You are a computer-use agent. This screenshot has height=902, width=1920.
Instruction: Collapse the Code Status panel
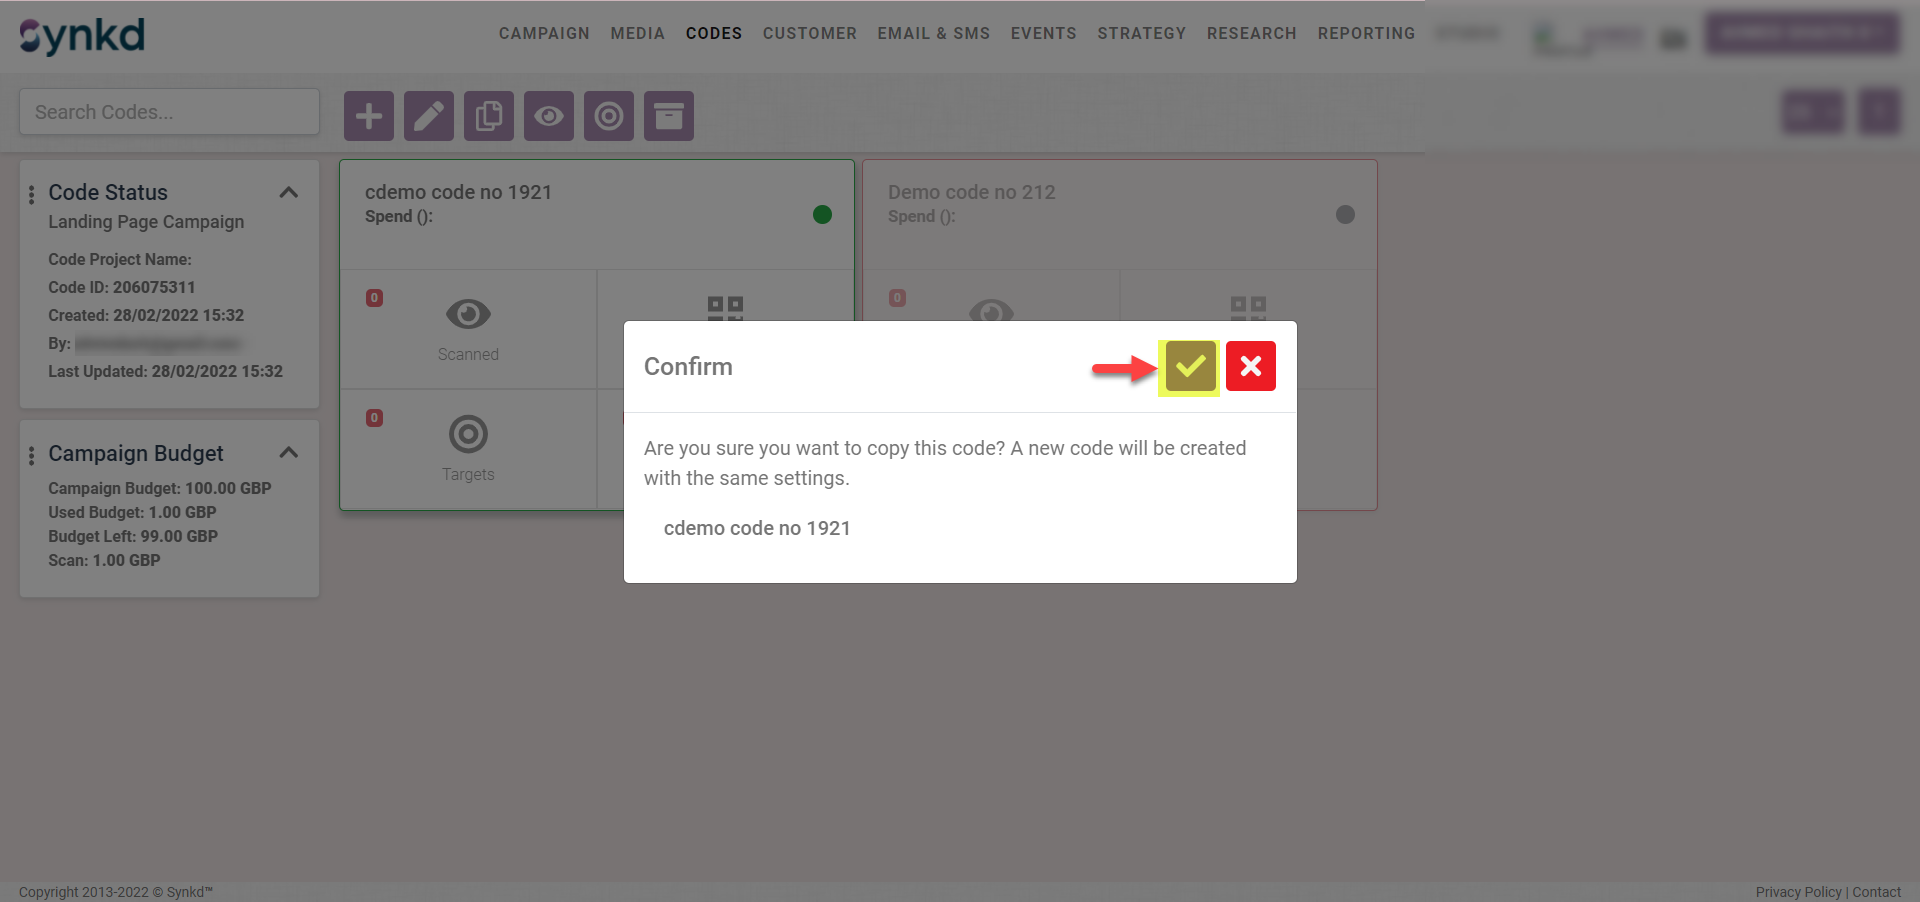(289, 192)
